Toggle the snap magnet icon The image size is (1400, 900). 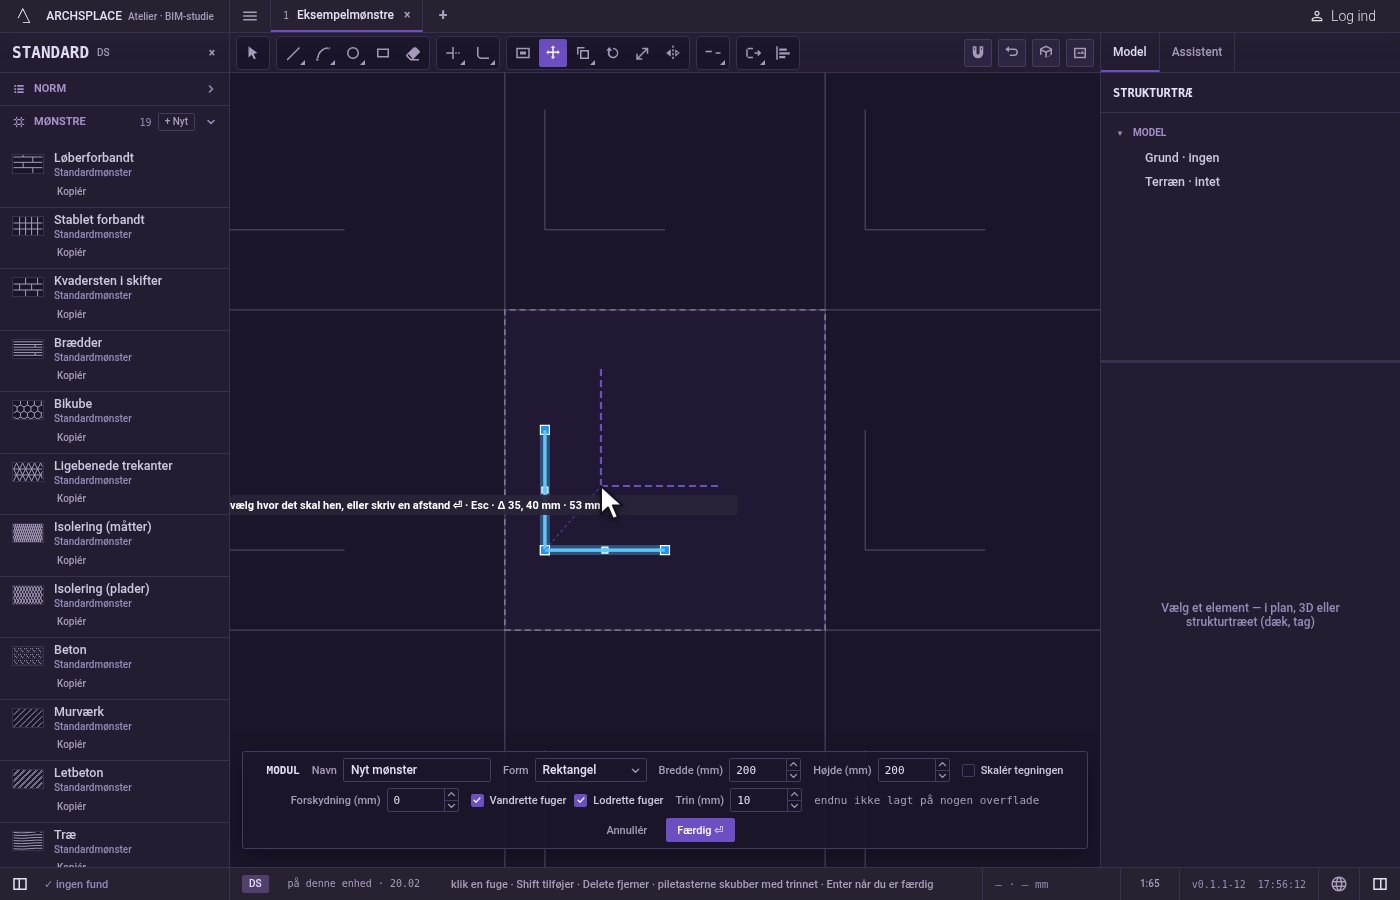978,53
